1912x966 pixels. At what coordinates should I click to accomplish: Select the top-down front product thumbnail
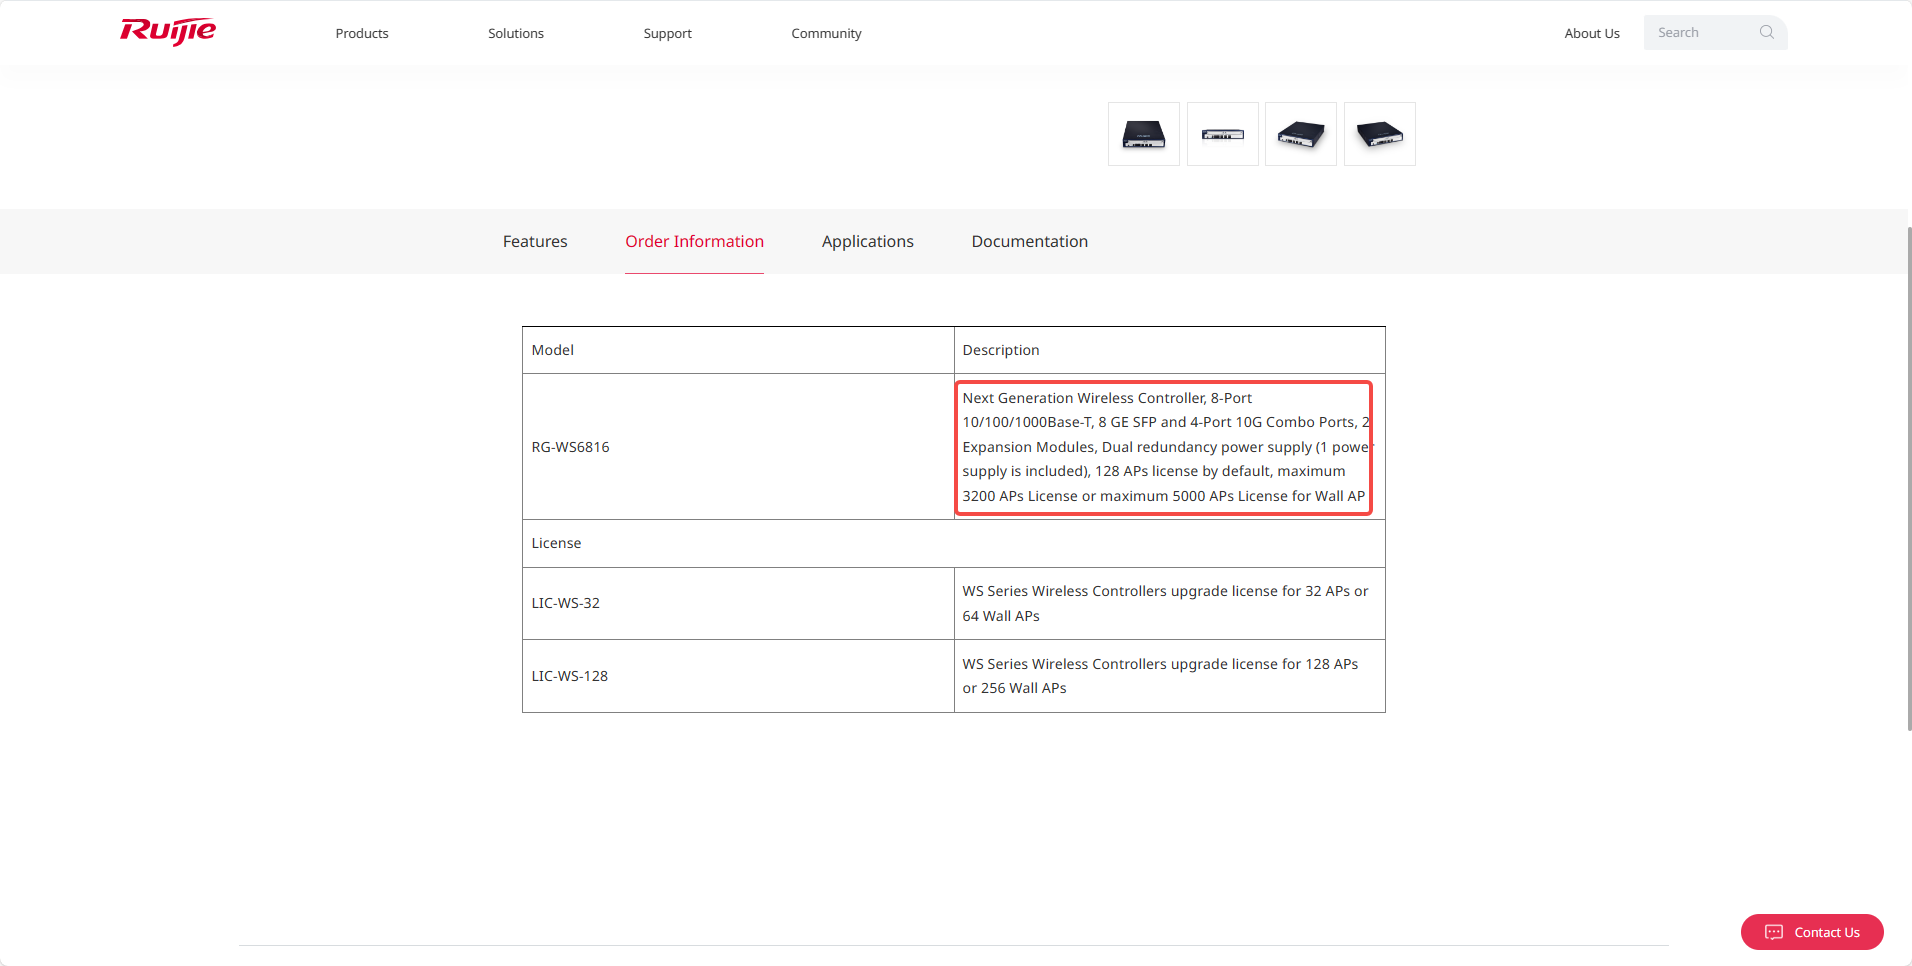(x=1143, y=134)
